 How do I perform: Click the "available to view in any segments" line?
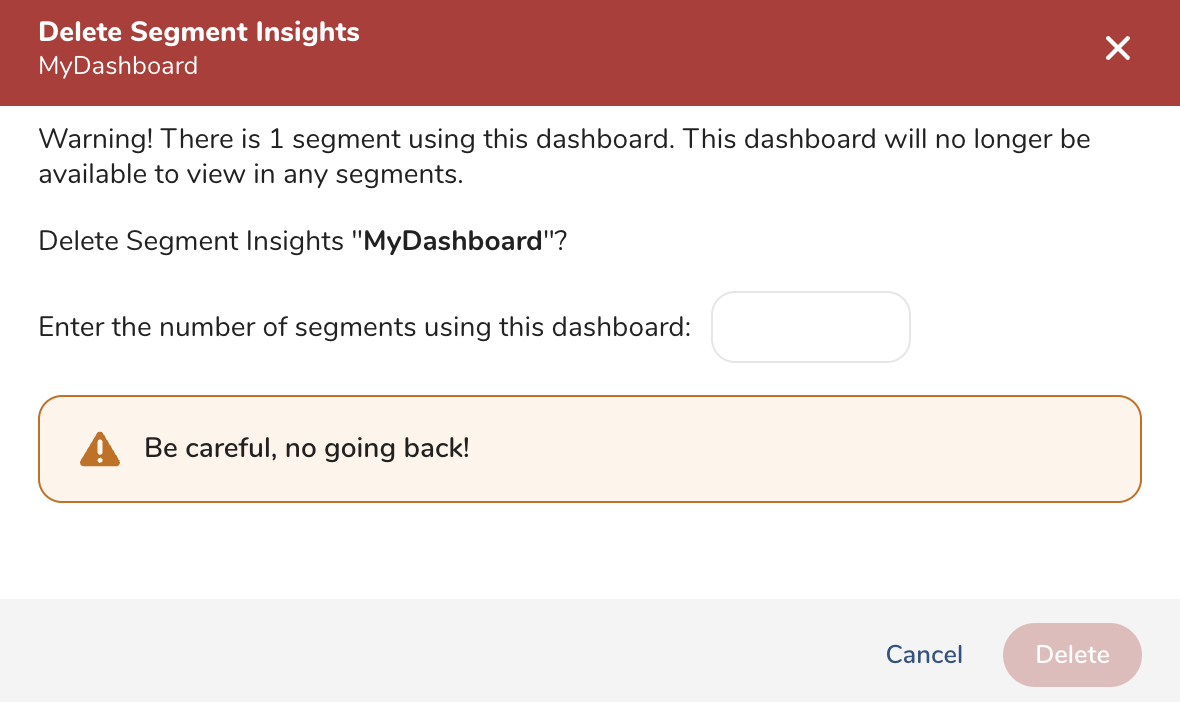[x=250, y=175]
